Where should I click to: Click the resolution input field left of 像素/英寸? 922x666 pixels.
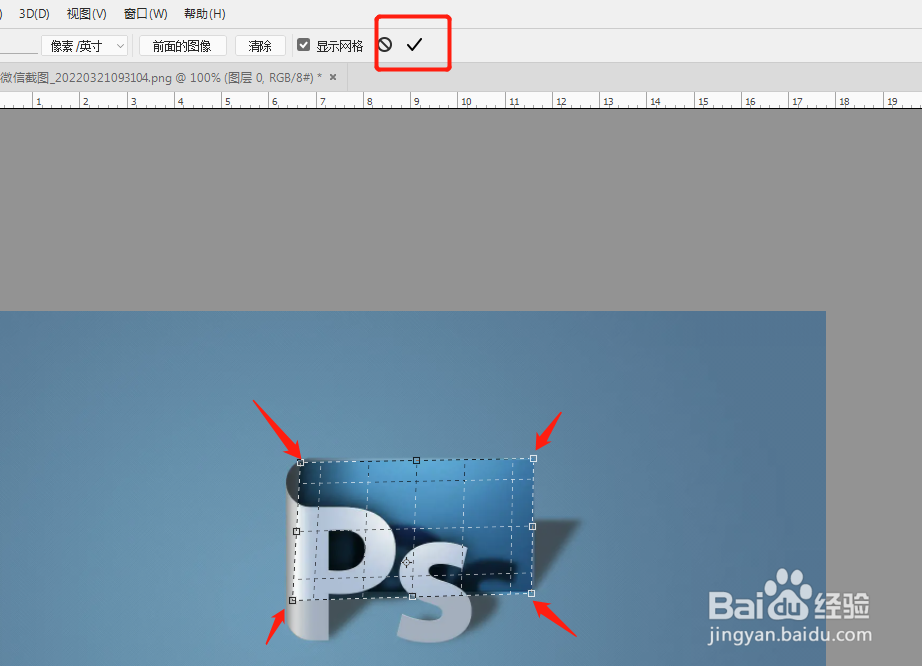(19, 46)
